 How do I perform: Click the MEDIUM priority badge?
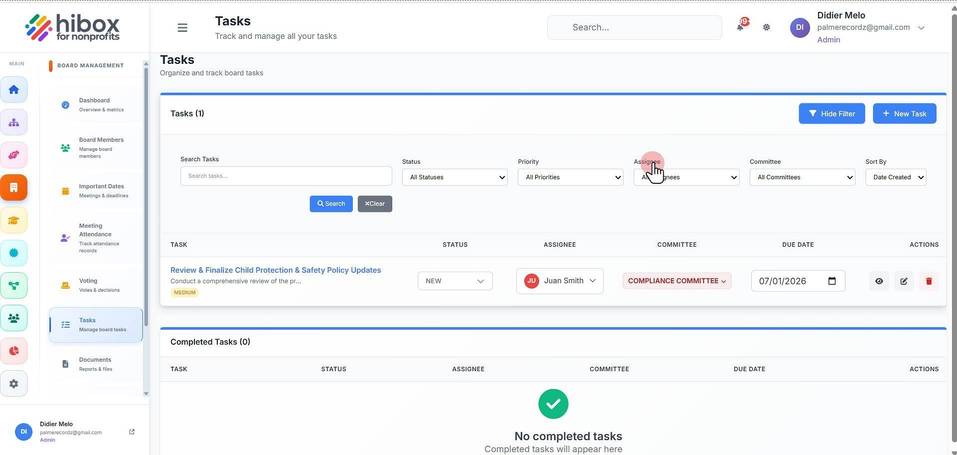[x=185, y=293]
